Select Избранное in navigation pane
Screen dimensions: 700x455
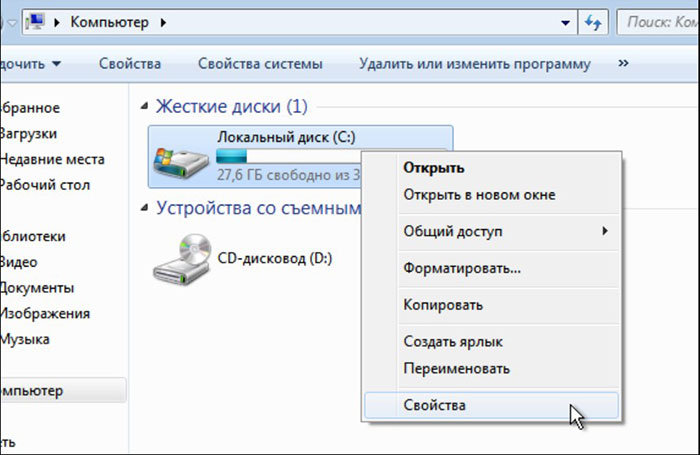pyautogui.click(x=30, y=108)
